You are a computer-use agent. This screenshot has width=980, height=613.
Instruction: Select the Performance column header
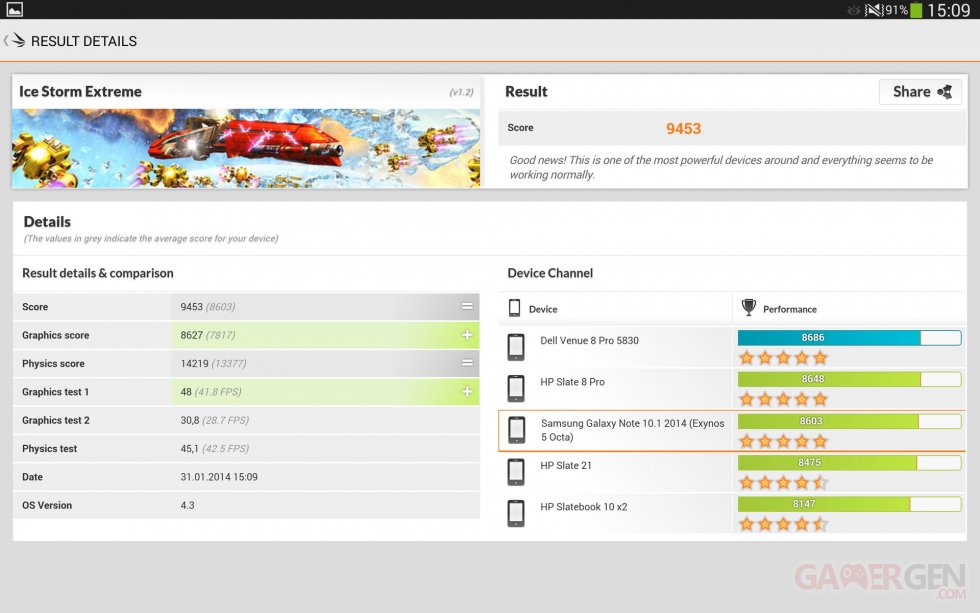[x=789, y=309]
